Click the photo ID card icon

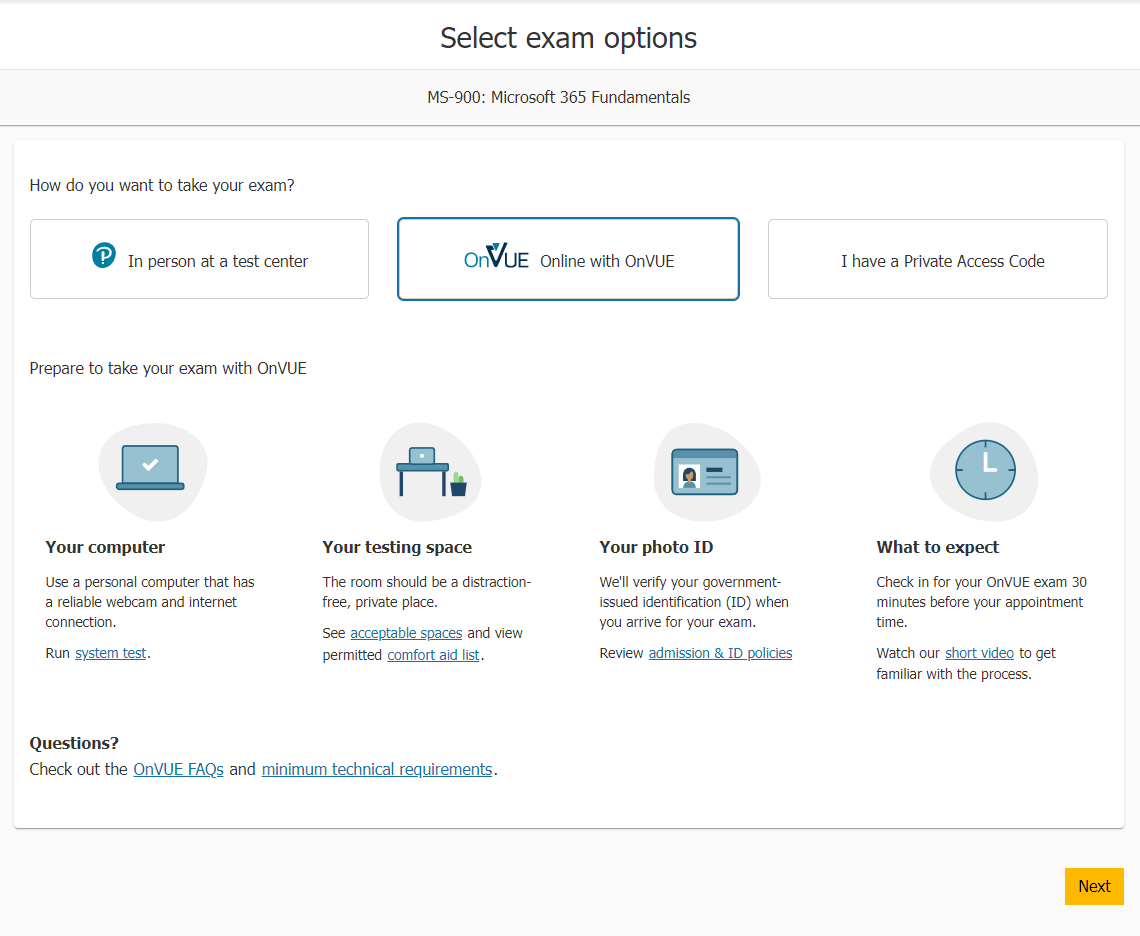[705, 472]
